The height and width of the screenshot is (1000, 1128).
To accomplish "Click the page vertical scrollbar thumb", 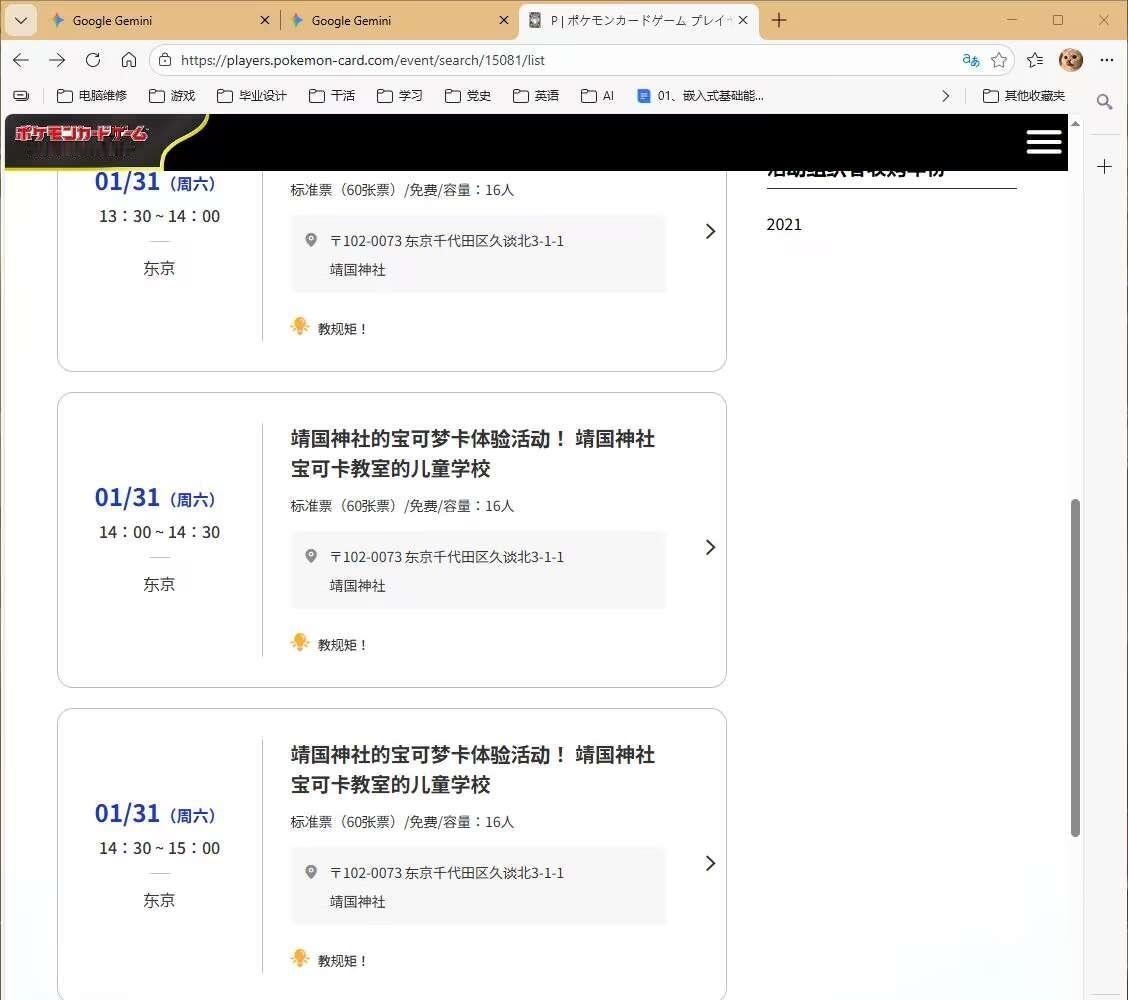I will (x=1075, y=667).
